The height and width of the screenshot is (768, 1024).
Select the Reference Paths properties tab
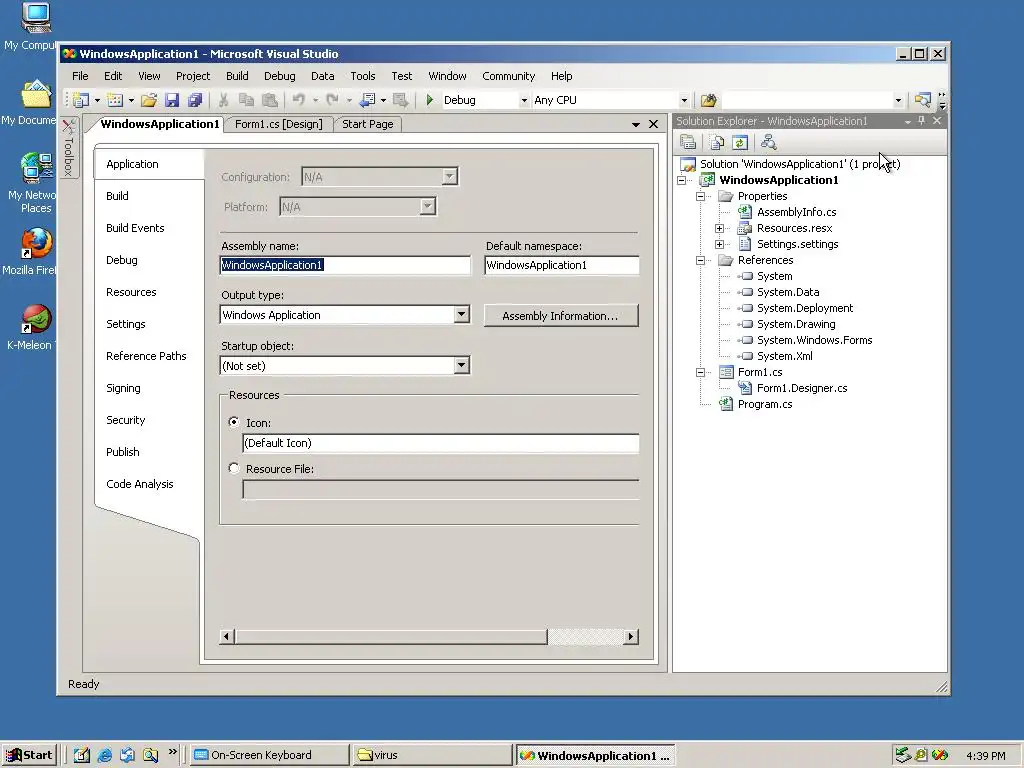[146, 356]
